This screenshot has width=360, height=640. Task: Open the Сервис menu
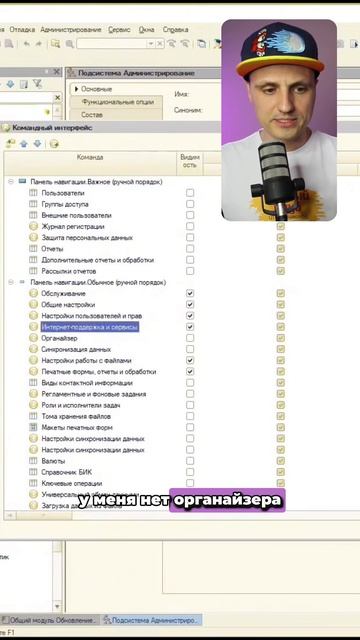tap(120, 30)
